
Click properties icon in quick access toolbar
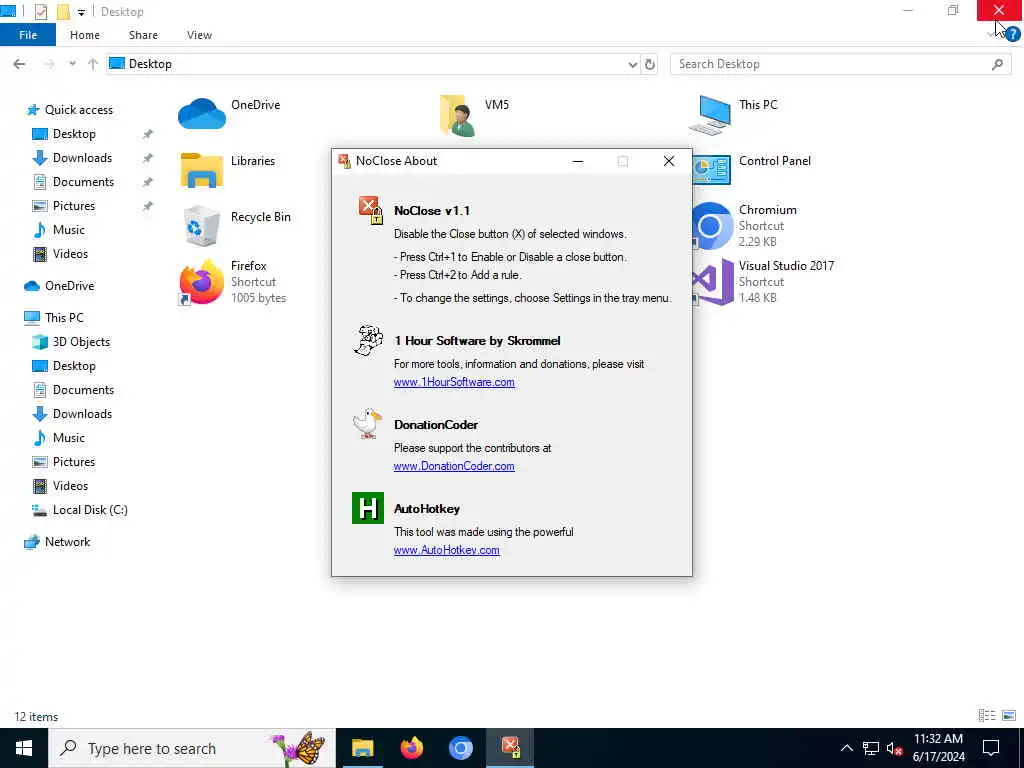tap(40, 12)
